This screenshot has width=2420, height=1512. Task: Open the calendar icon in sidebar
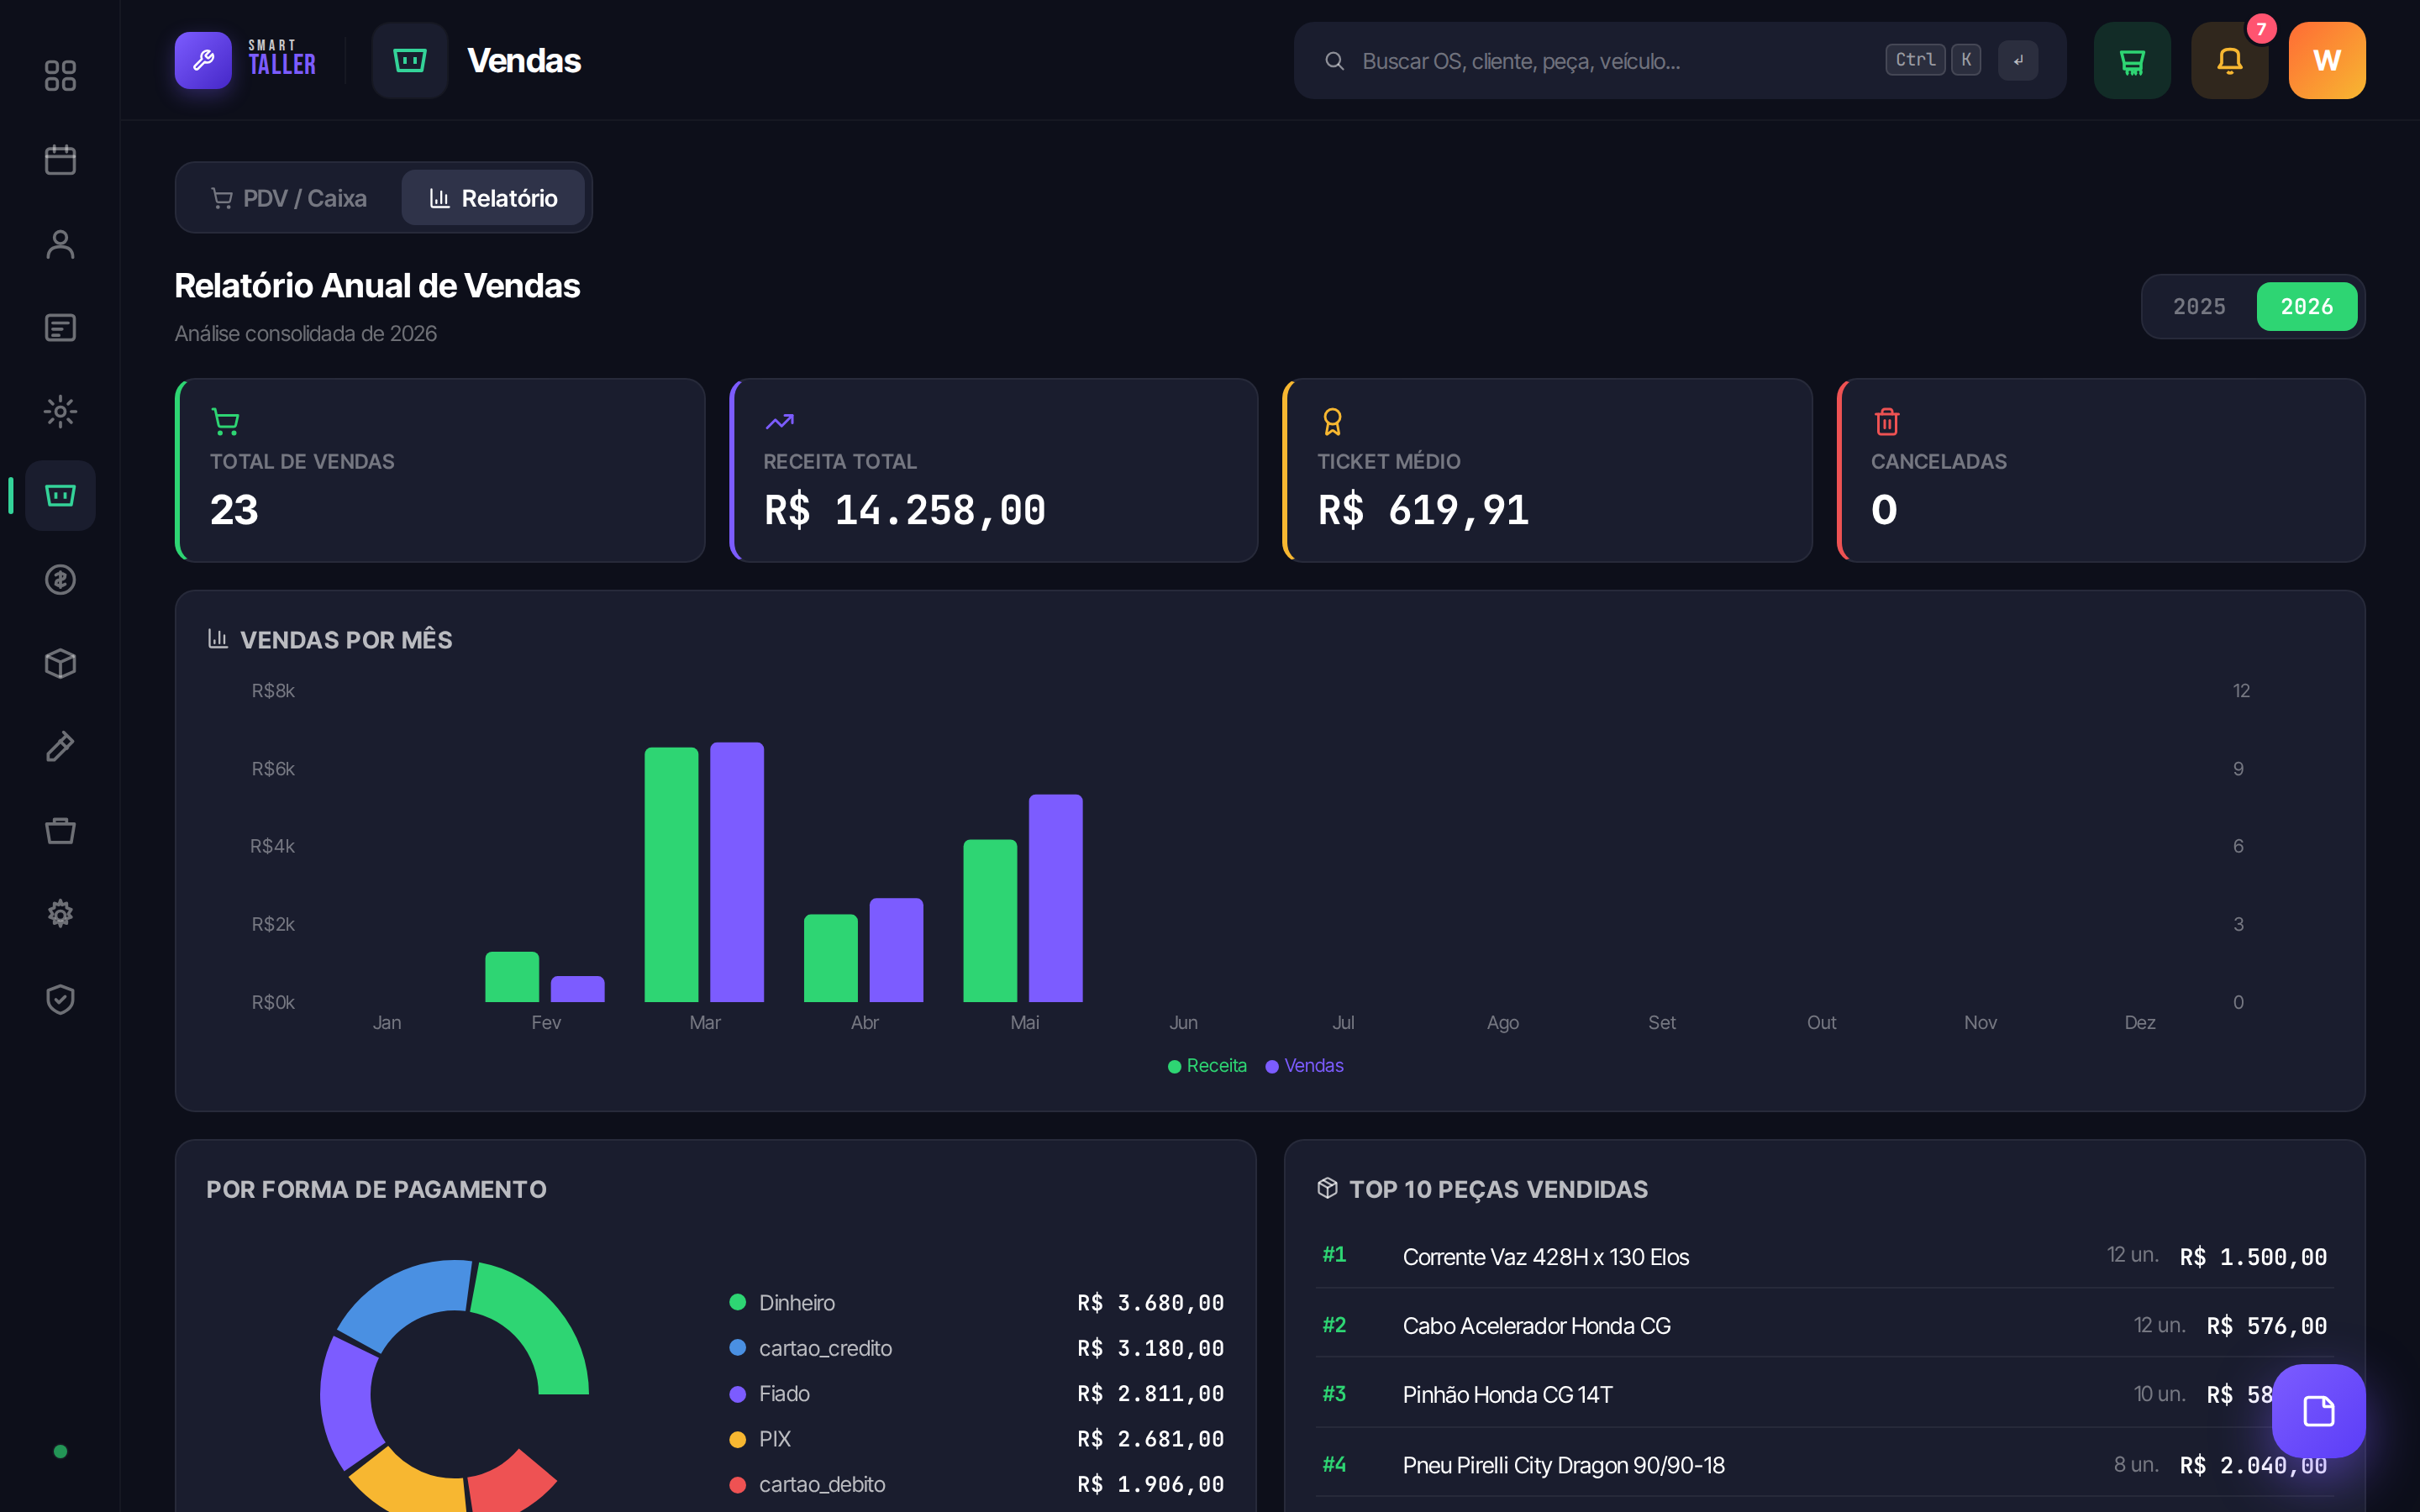coord(60,160)
